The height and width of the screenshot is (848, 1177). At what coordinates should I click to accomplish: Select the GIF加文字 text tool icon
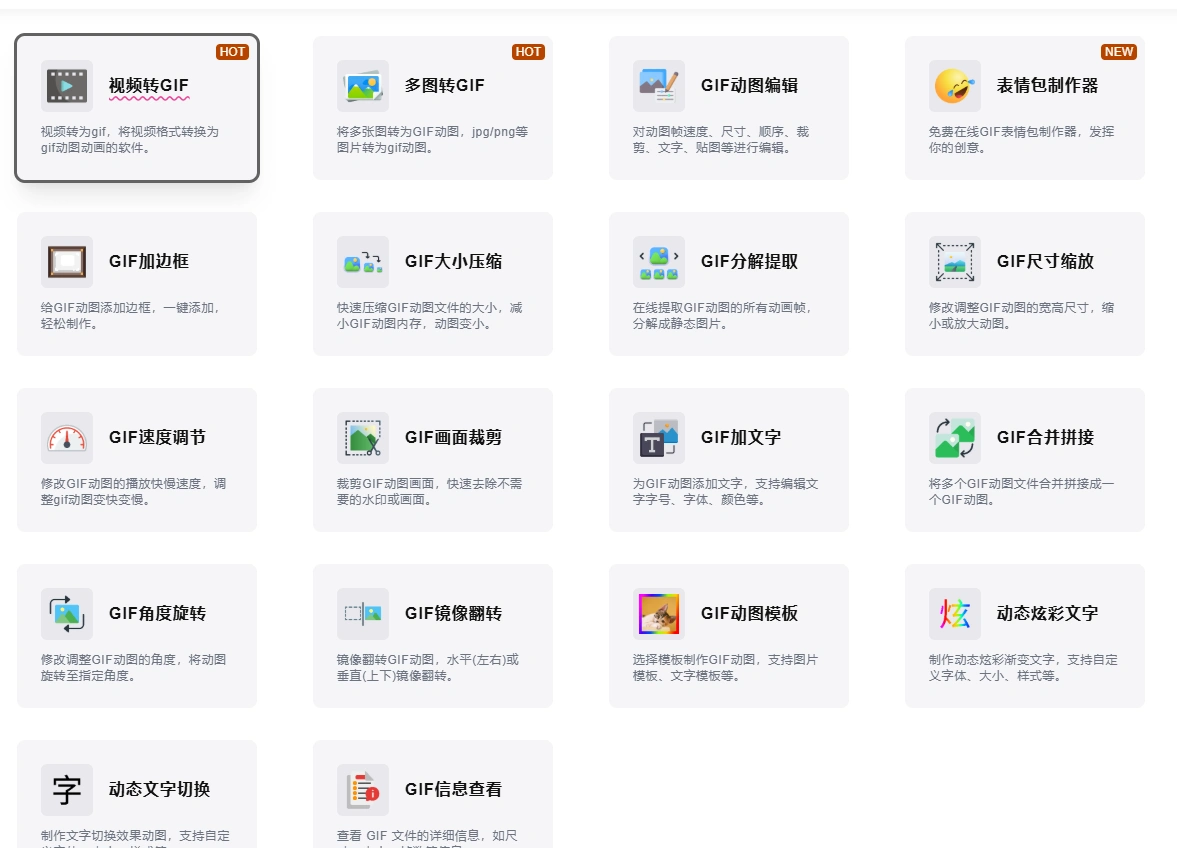pyautogui.click(x=658, y=438)
